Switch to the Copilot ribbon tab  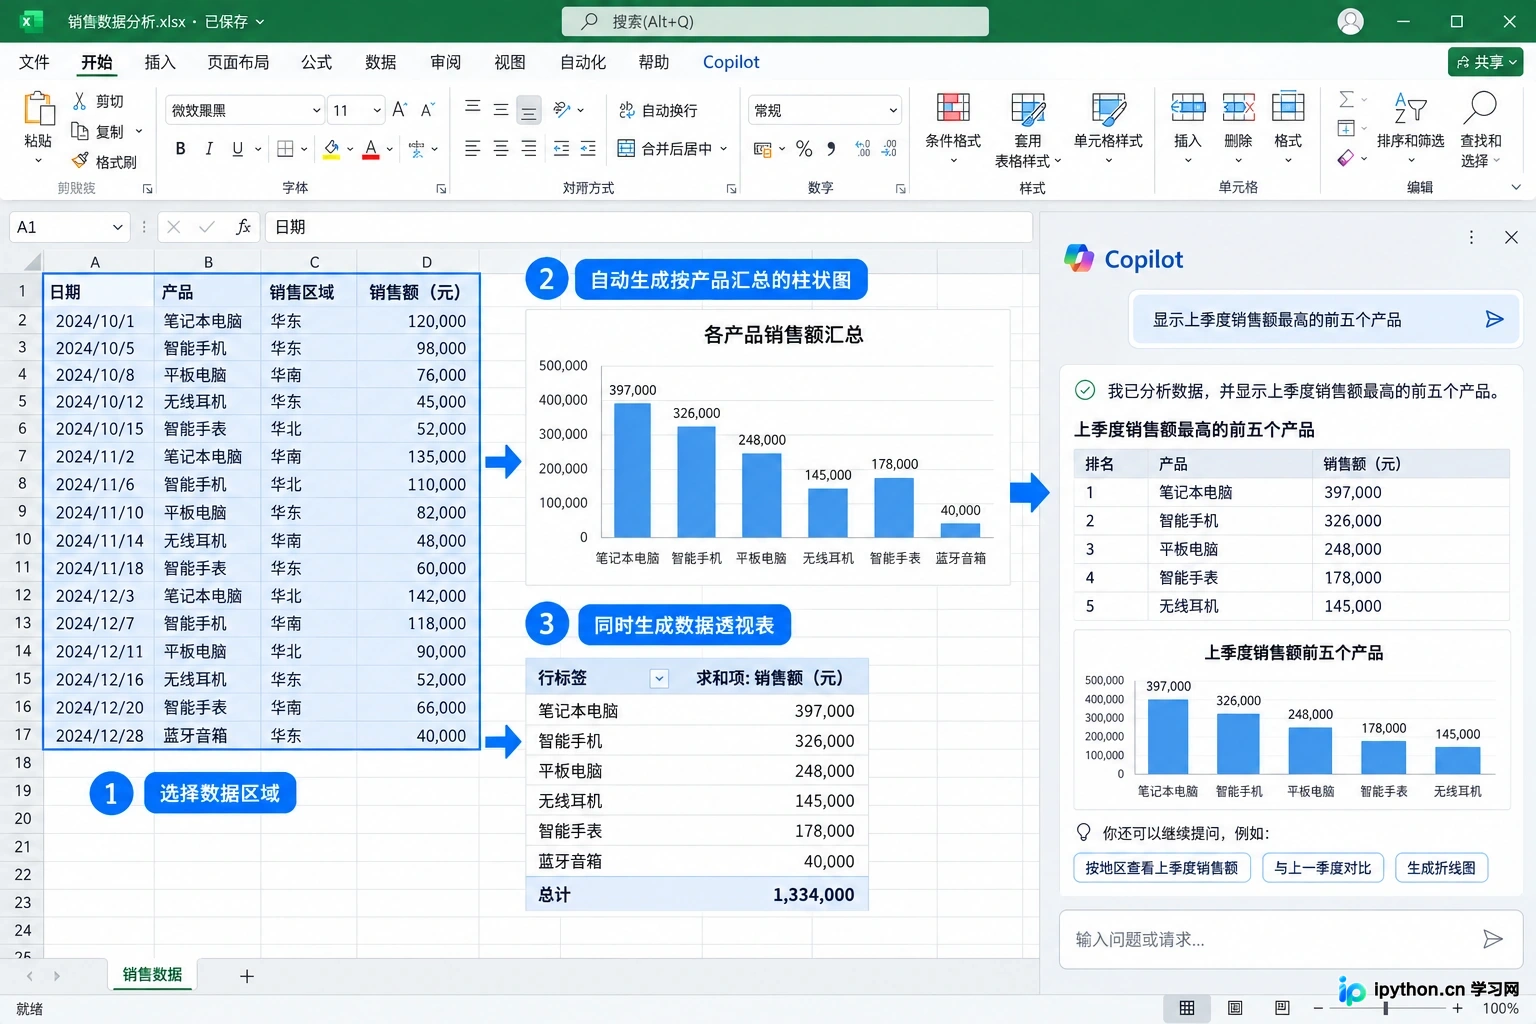[731, 62]
